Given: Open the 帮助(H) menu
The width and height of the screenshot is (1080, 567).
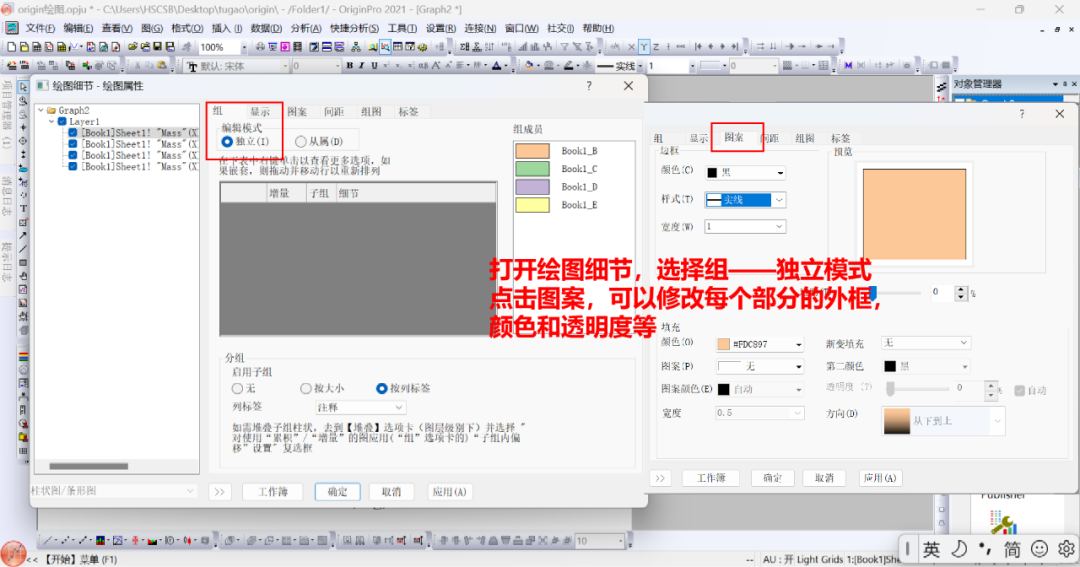Looking at the screenshot, I should [598, 28].
